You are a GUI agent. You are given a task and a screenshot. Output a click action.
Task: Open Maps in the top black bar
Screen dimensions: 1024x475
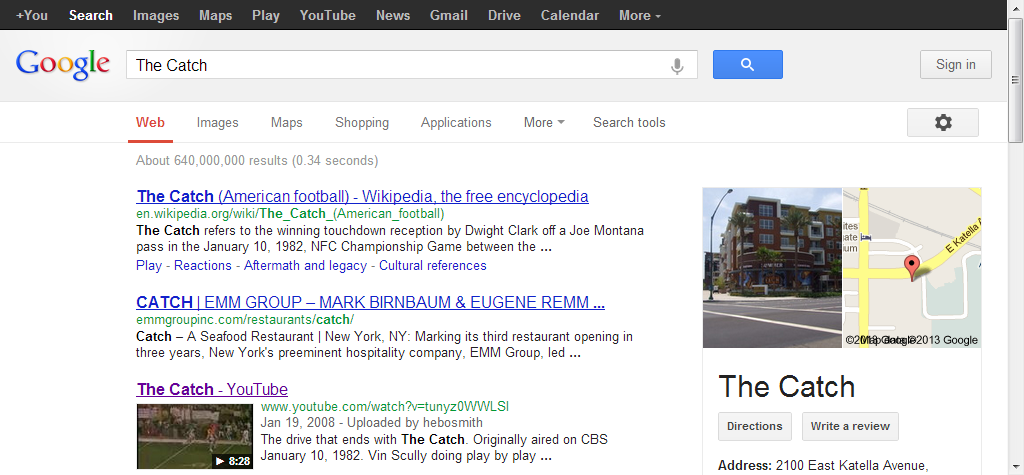pos(216,16)
